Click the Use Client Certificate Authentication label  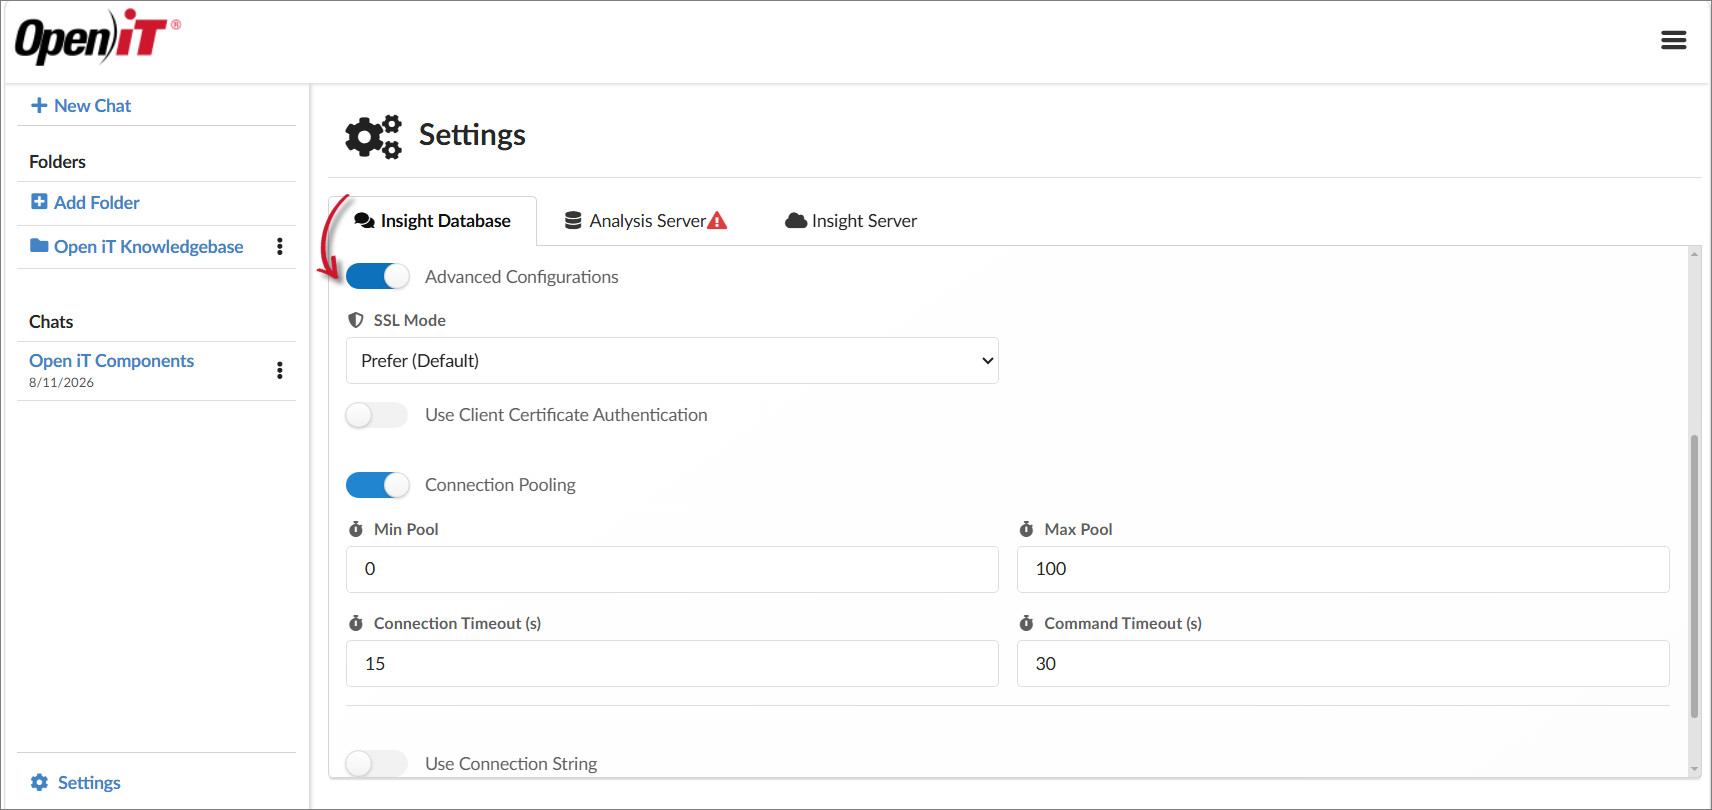click(566, 415)
